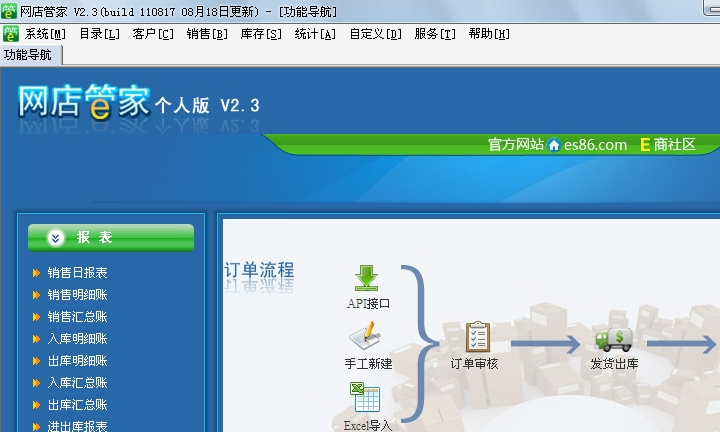
Task: Open 出库汇总账 report
Action: pos(77,405)
